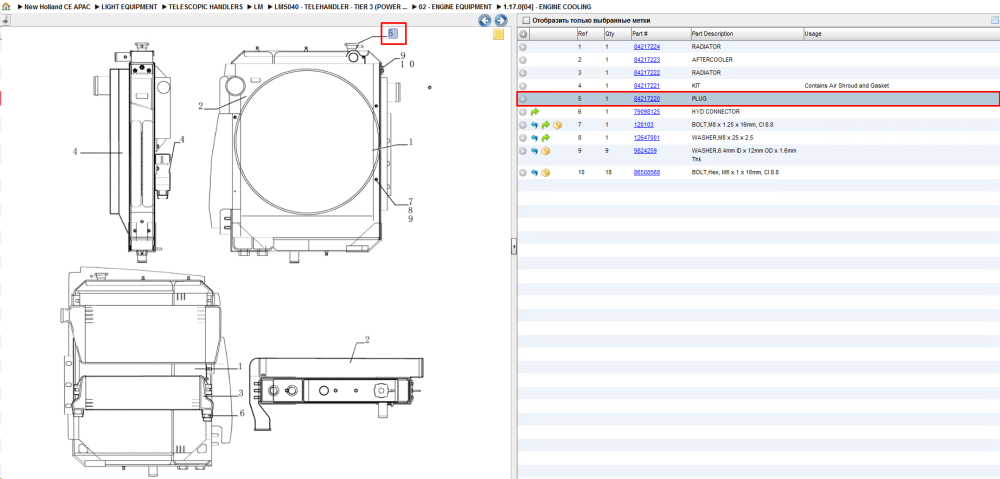Viewport: 1000px width, 479px height.
Task: Go to the home page icon
Action: (6, 6)
